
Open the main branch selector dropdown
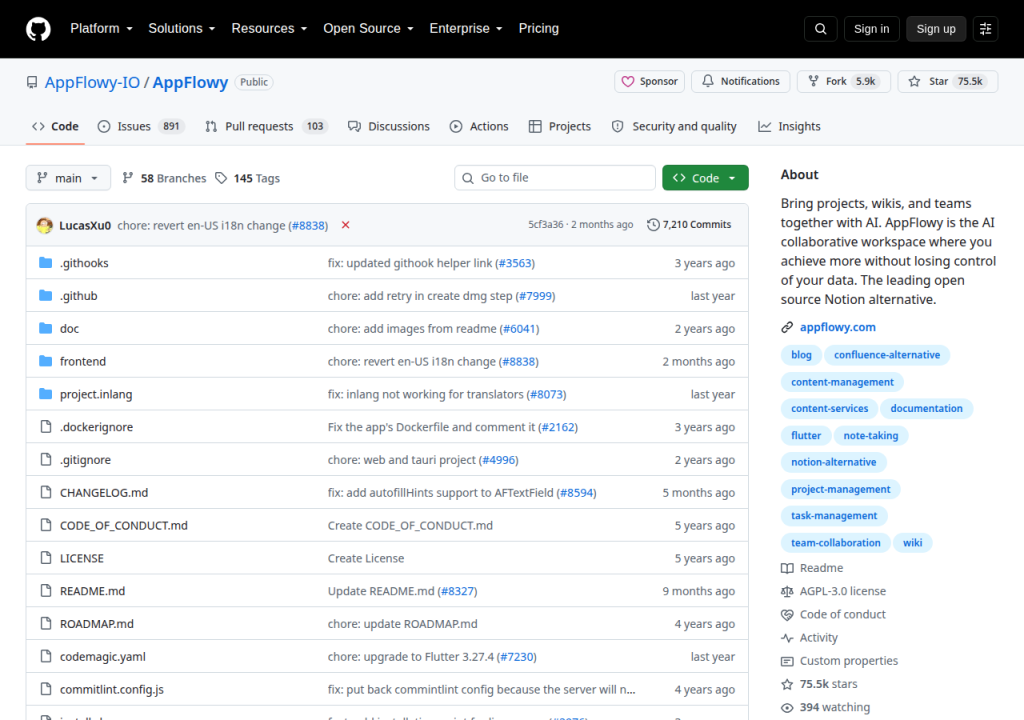pyautogui.click(x=68, y=178)
